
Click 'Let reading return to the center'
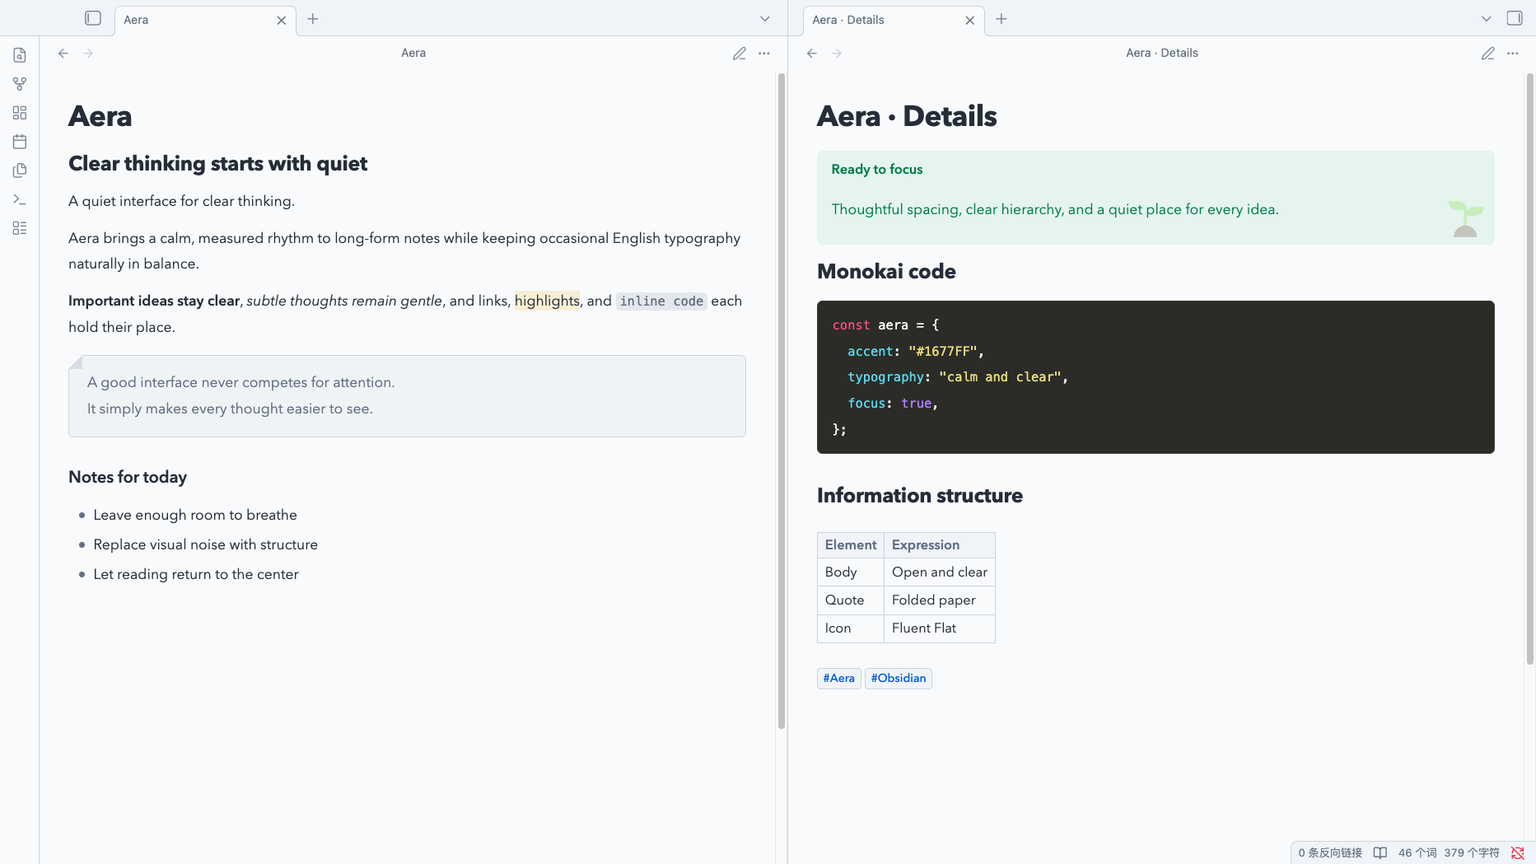point(196,574)
